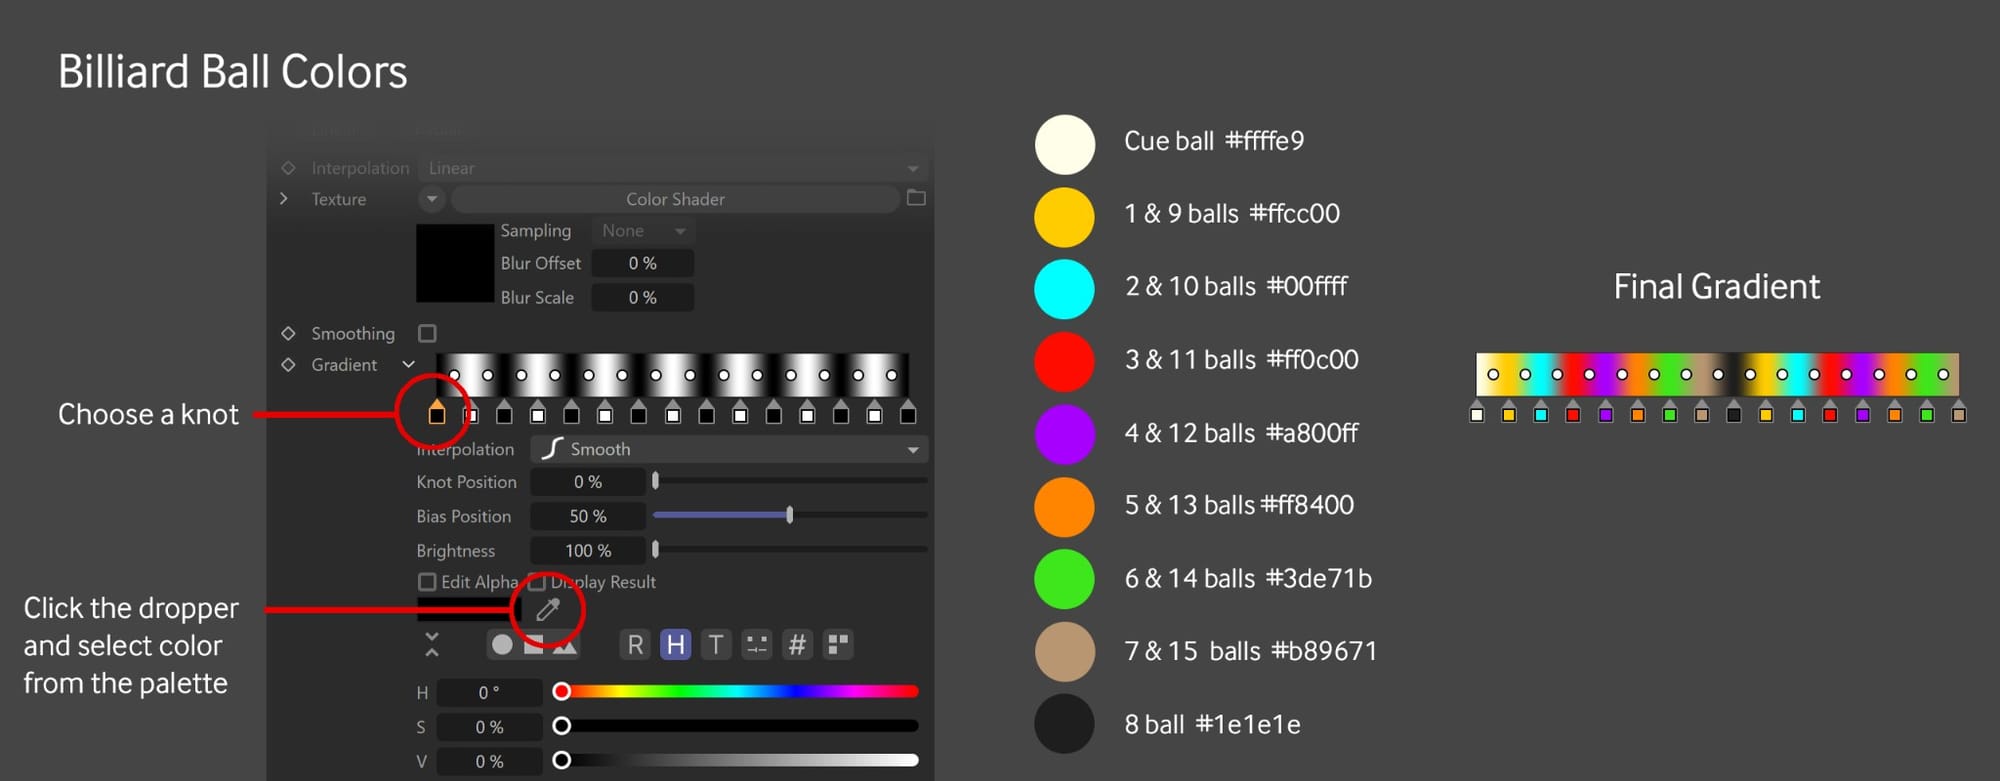The height and width of the screenshot is (781, 2000).
Task: Pick the cream Cue ball color circle
Action: point(1065,145)
